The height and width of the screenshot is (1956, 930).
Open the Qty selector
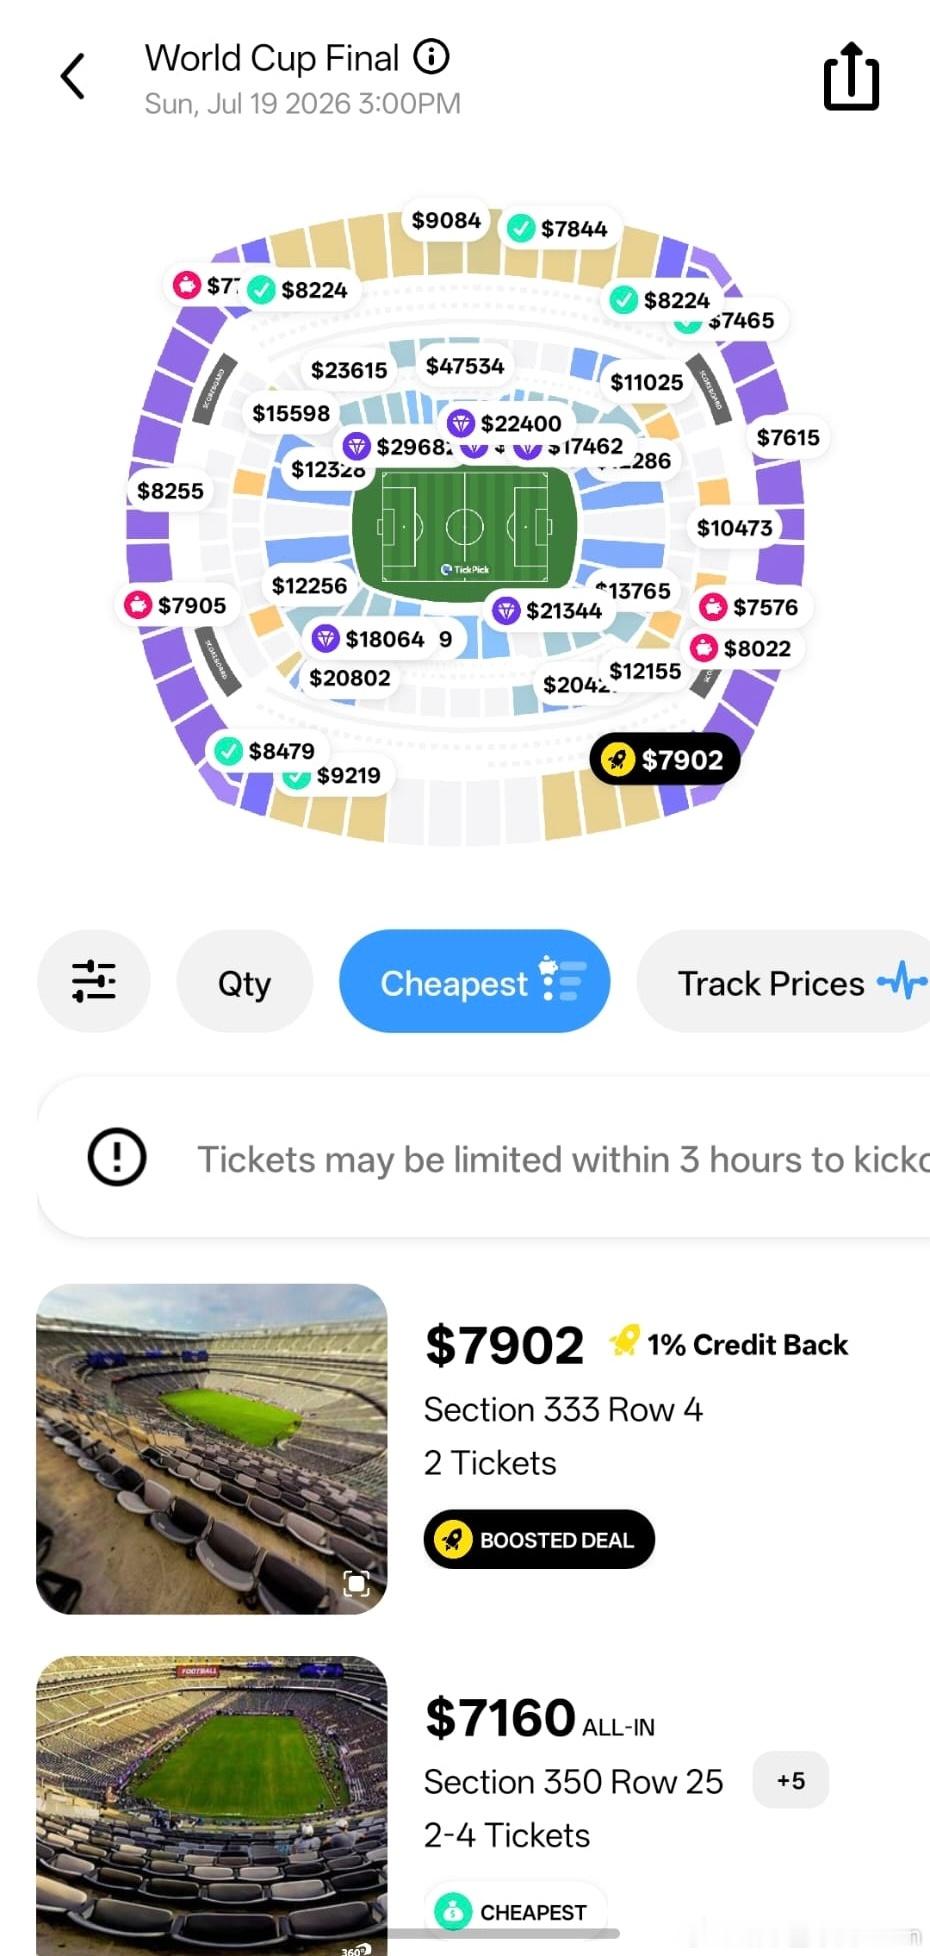coord(244,981)
